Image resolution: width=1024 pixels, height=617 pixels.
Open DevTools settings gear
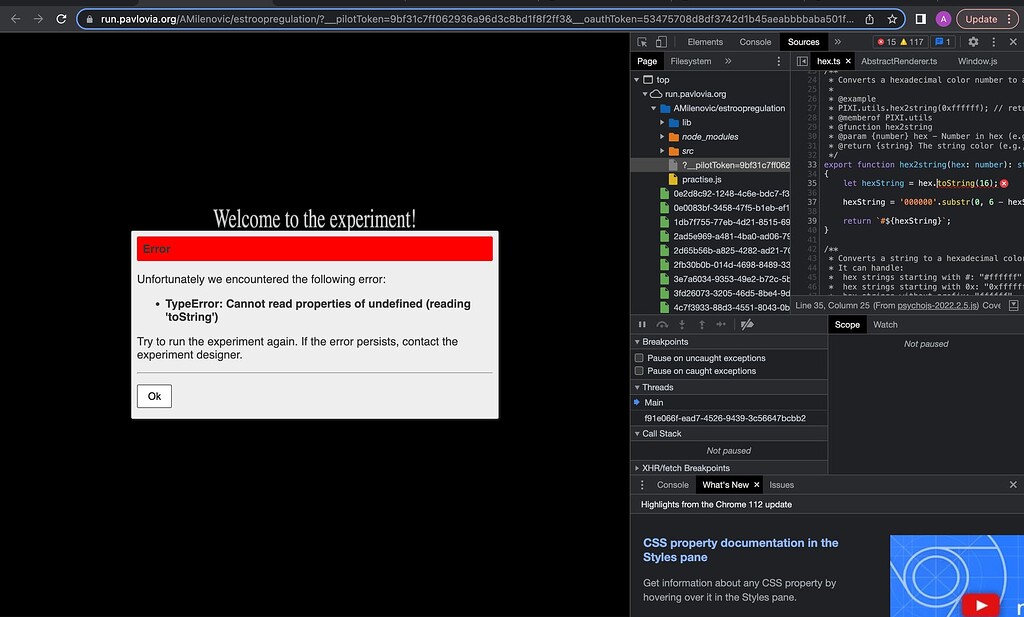point(973,41)
